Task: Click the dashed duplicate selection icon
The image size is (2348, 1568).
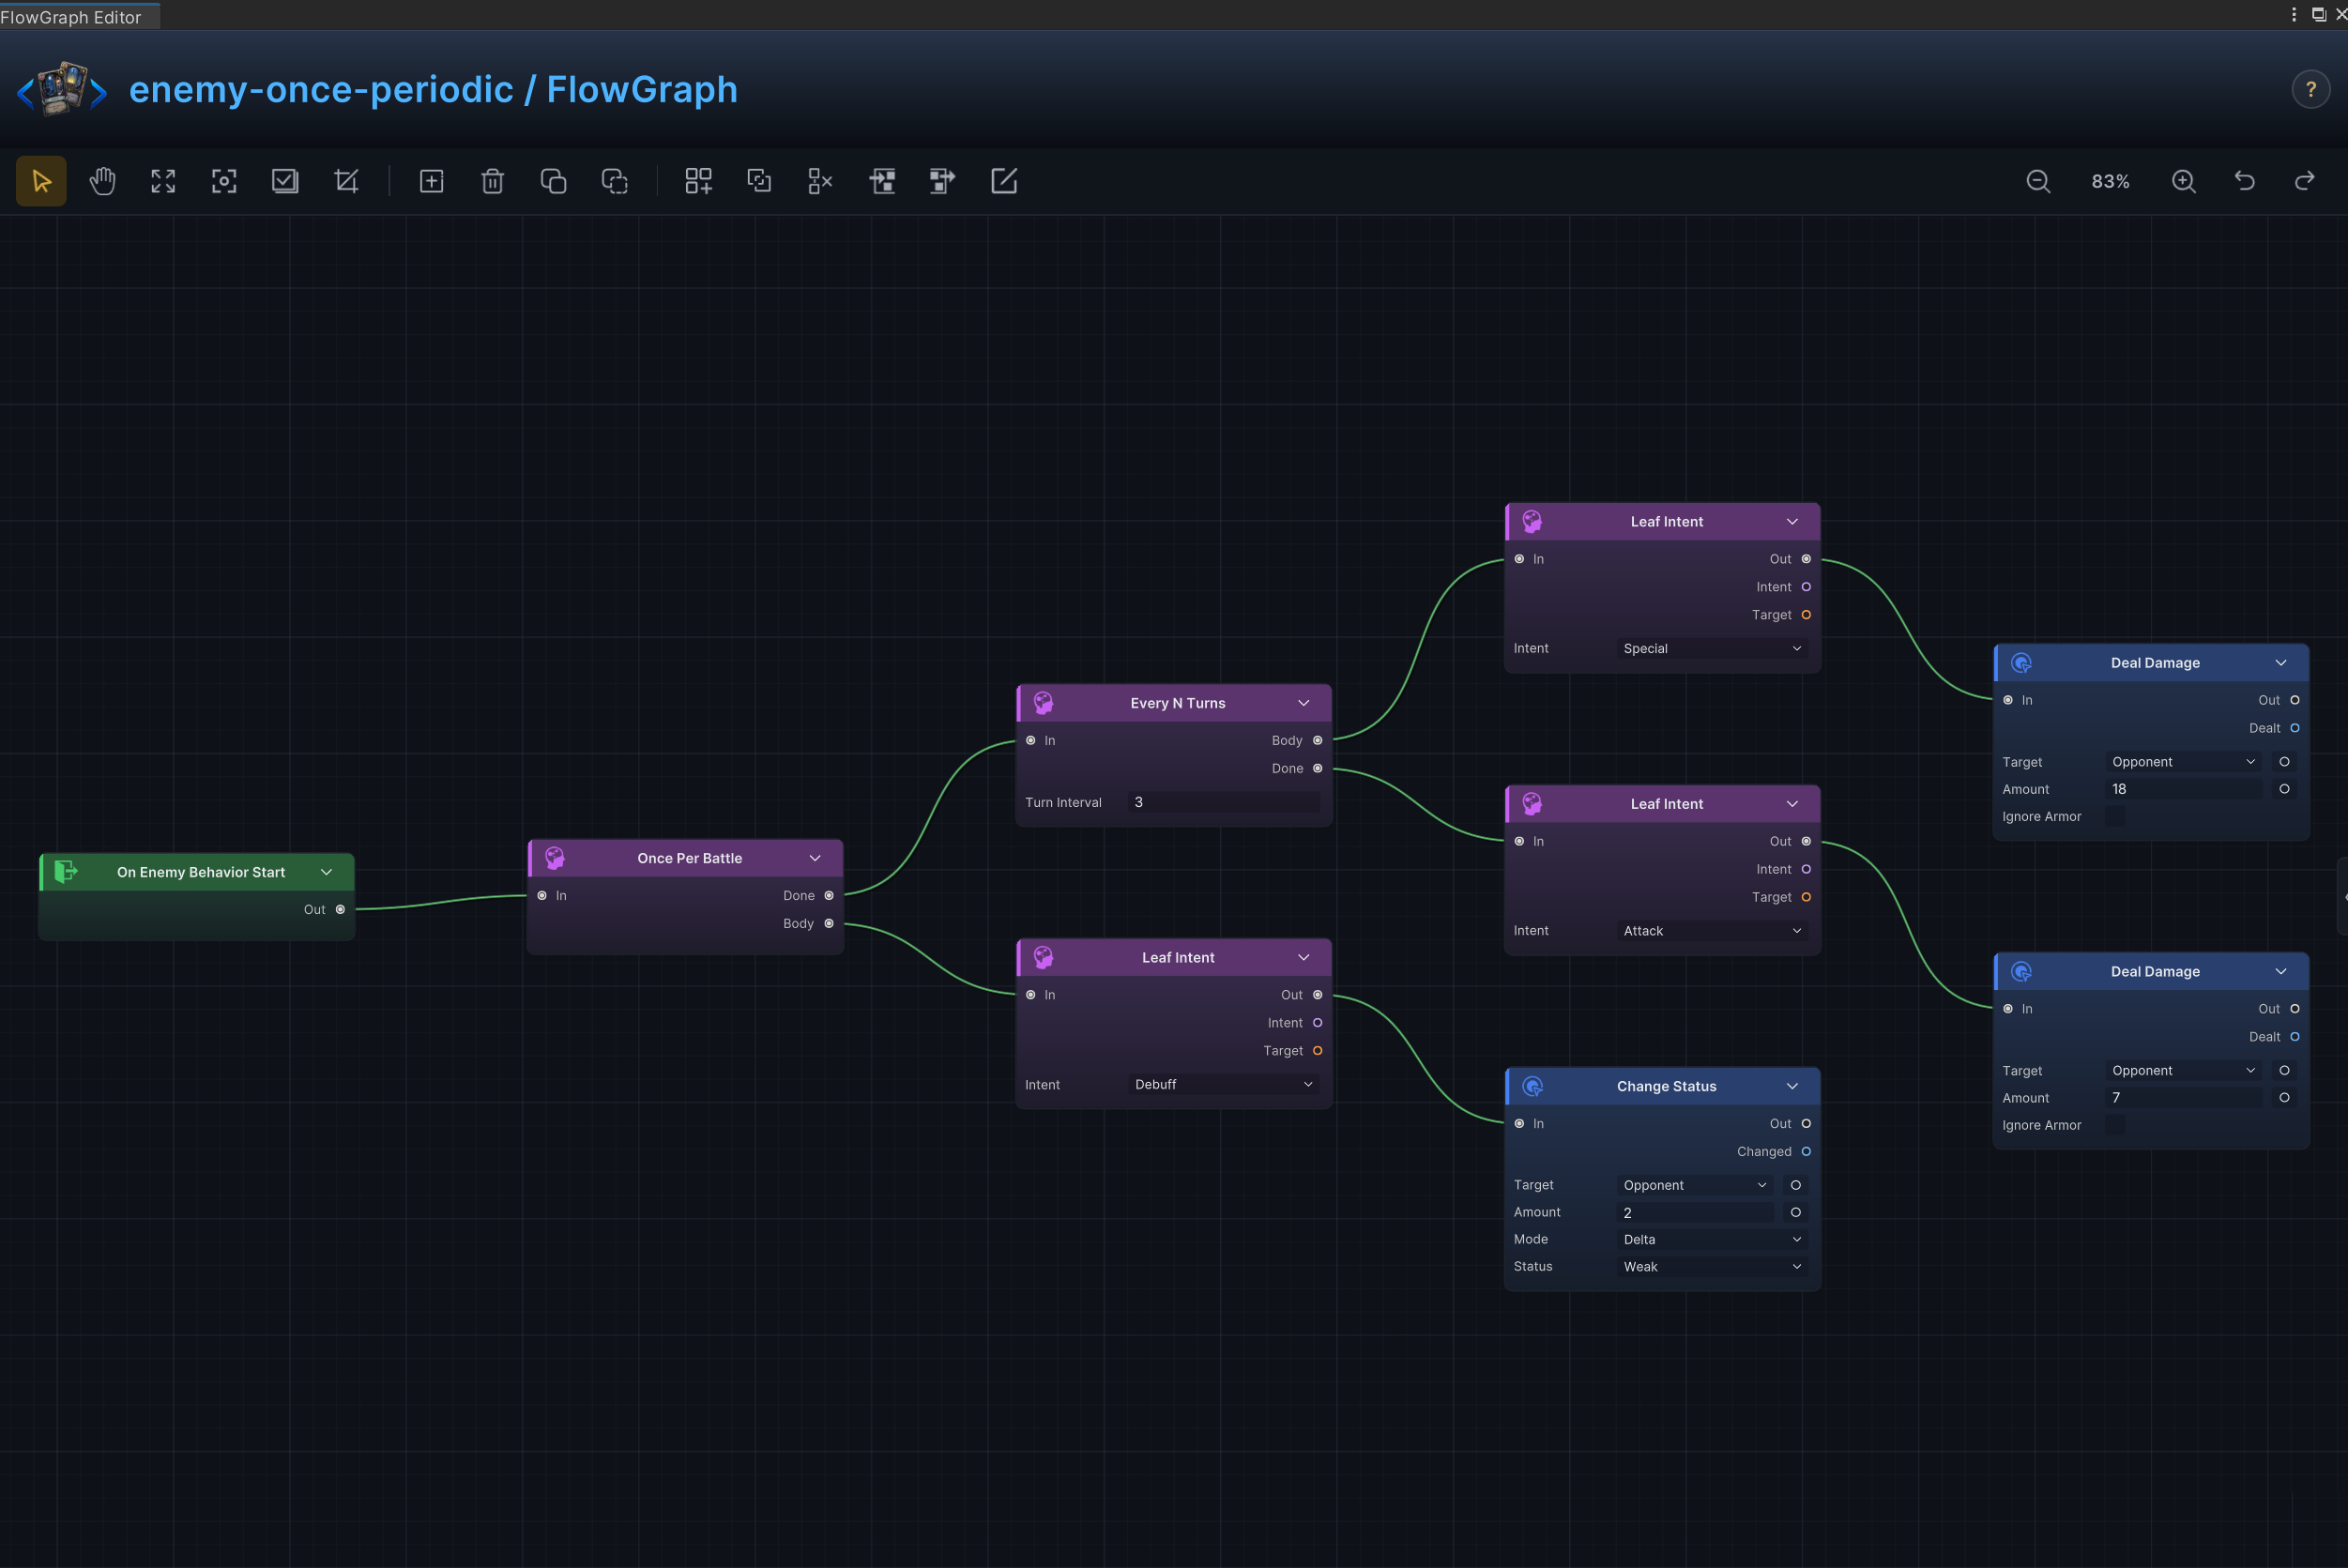Action: (614, 181)
